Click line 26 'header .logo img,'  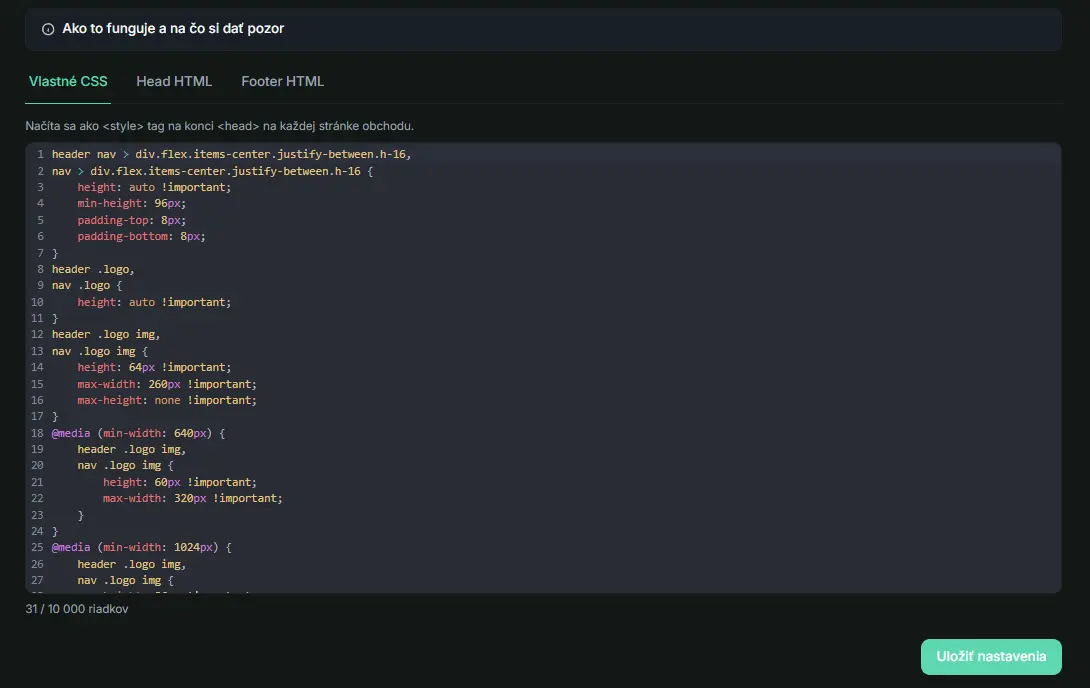131,564
